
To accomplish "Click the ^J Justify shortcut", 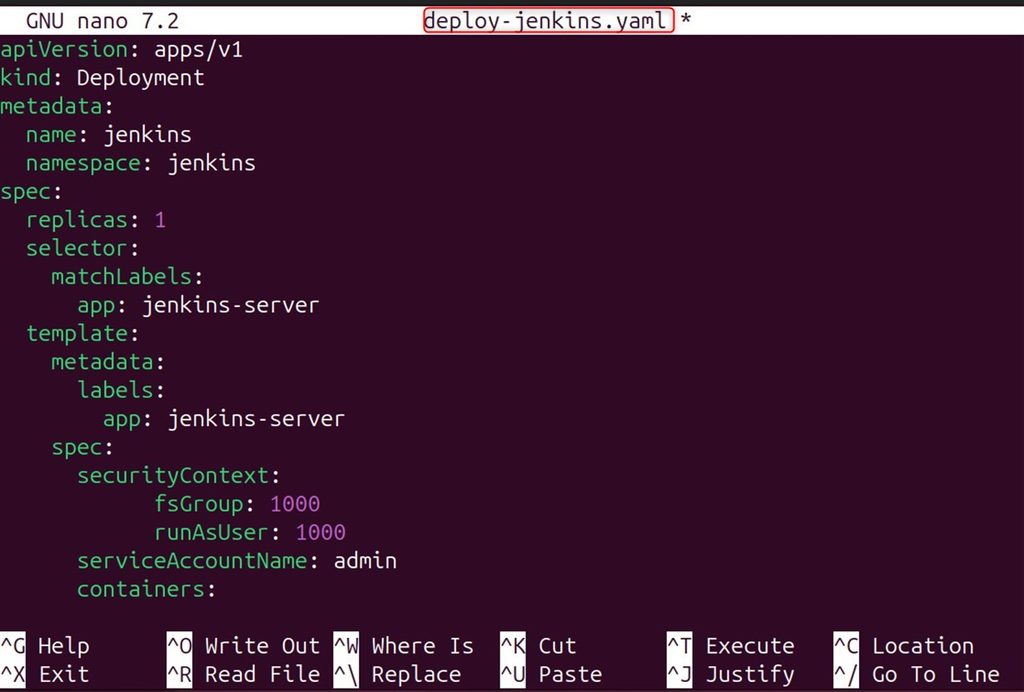I will tap(731, 674).
